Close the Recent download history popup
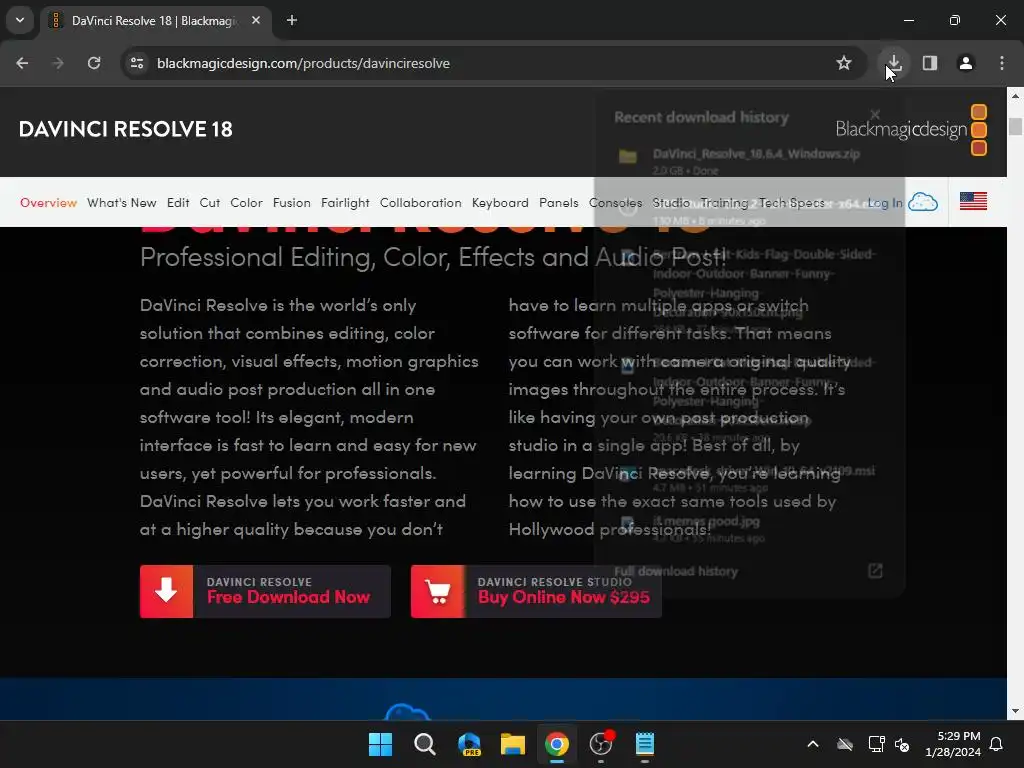This screenshot has height=768, width=1024. click(875, 115)
